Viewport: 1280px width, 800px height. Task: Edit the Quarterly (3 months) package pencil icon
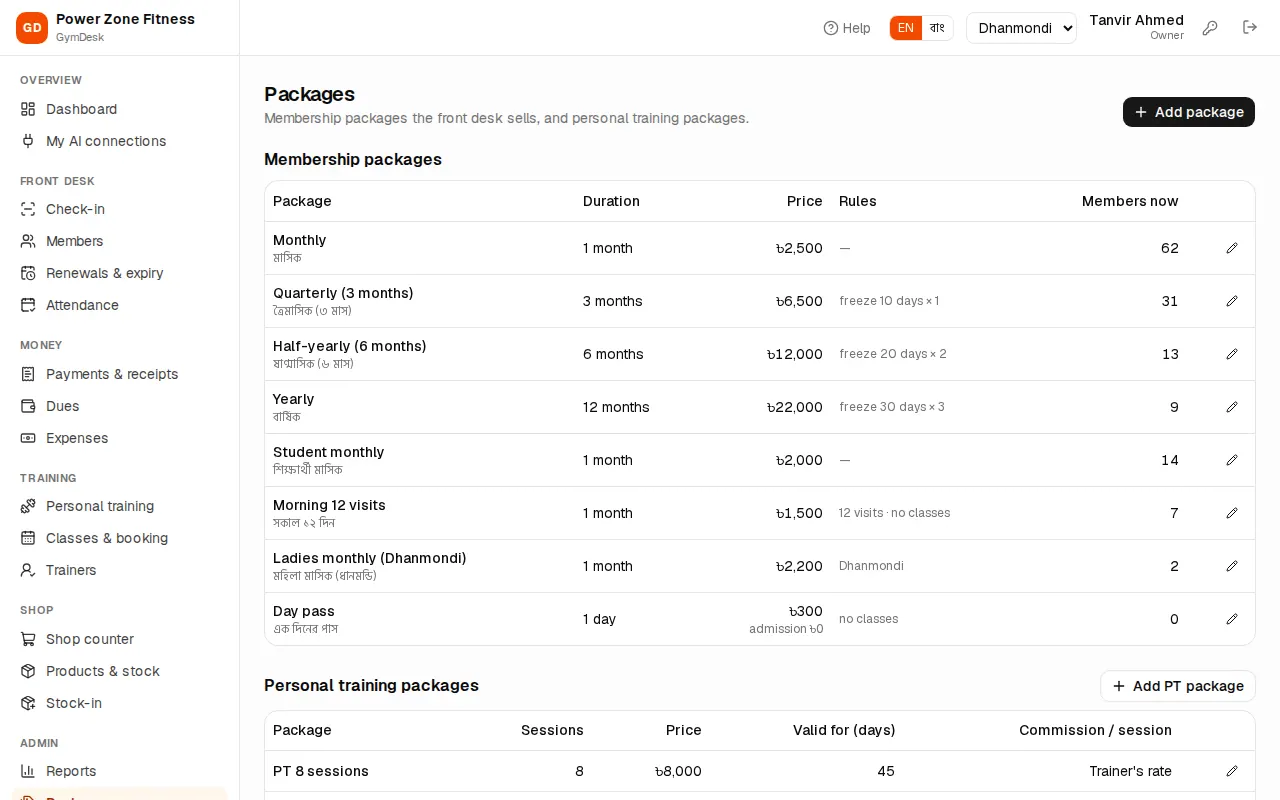click(x=1232, y=301)
